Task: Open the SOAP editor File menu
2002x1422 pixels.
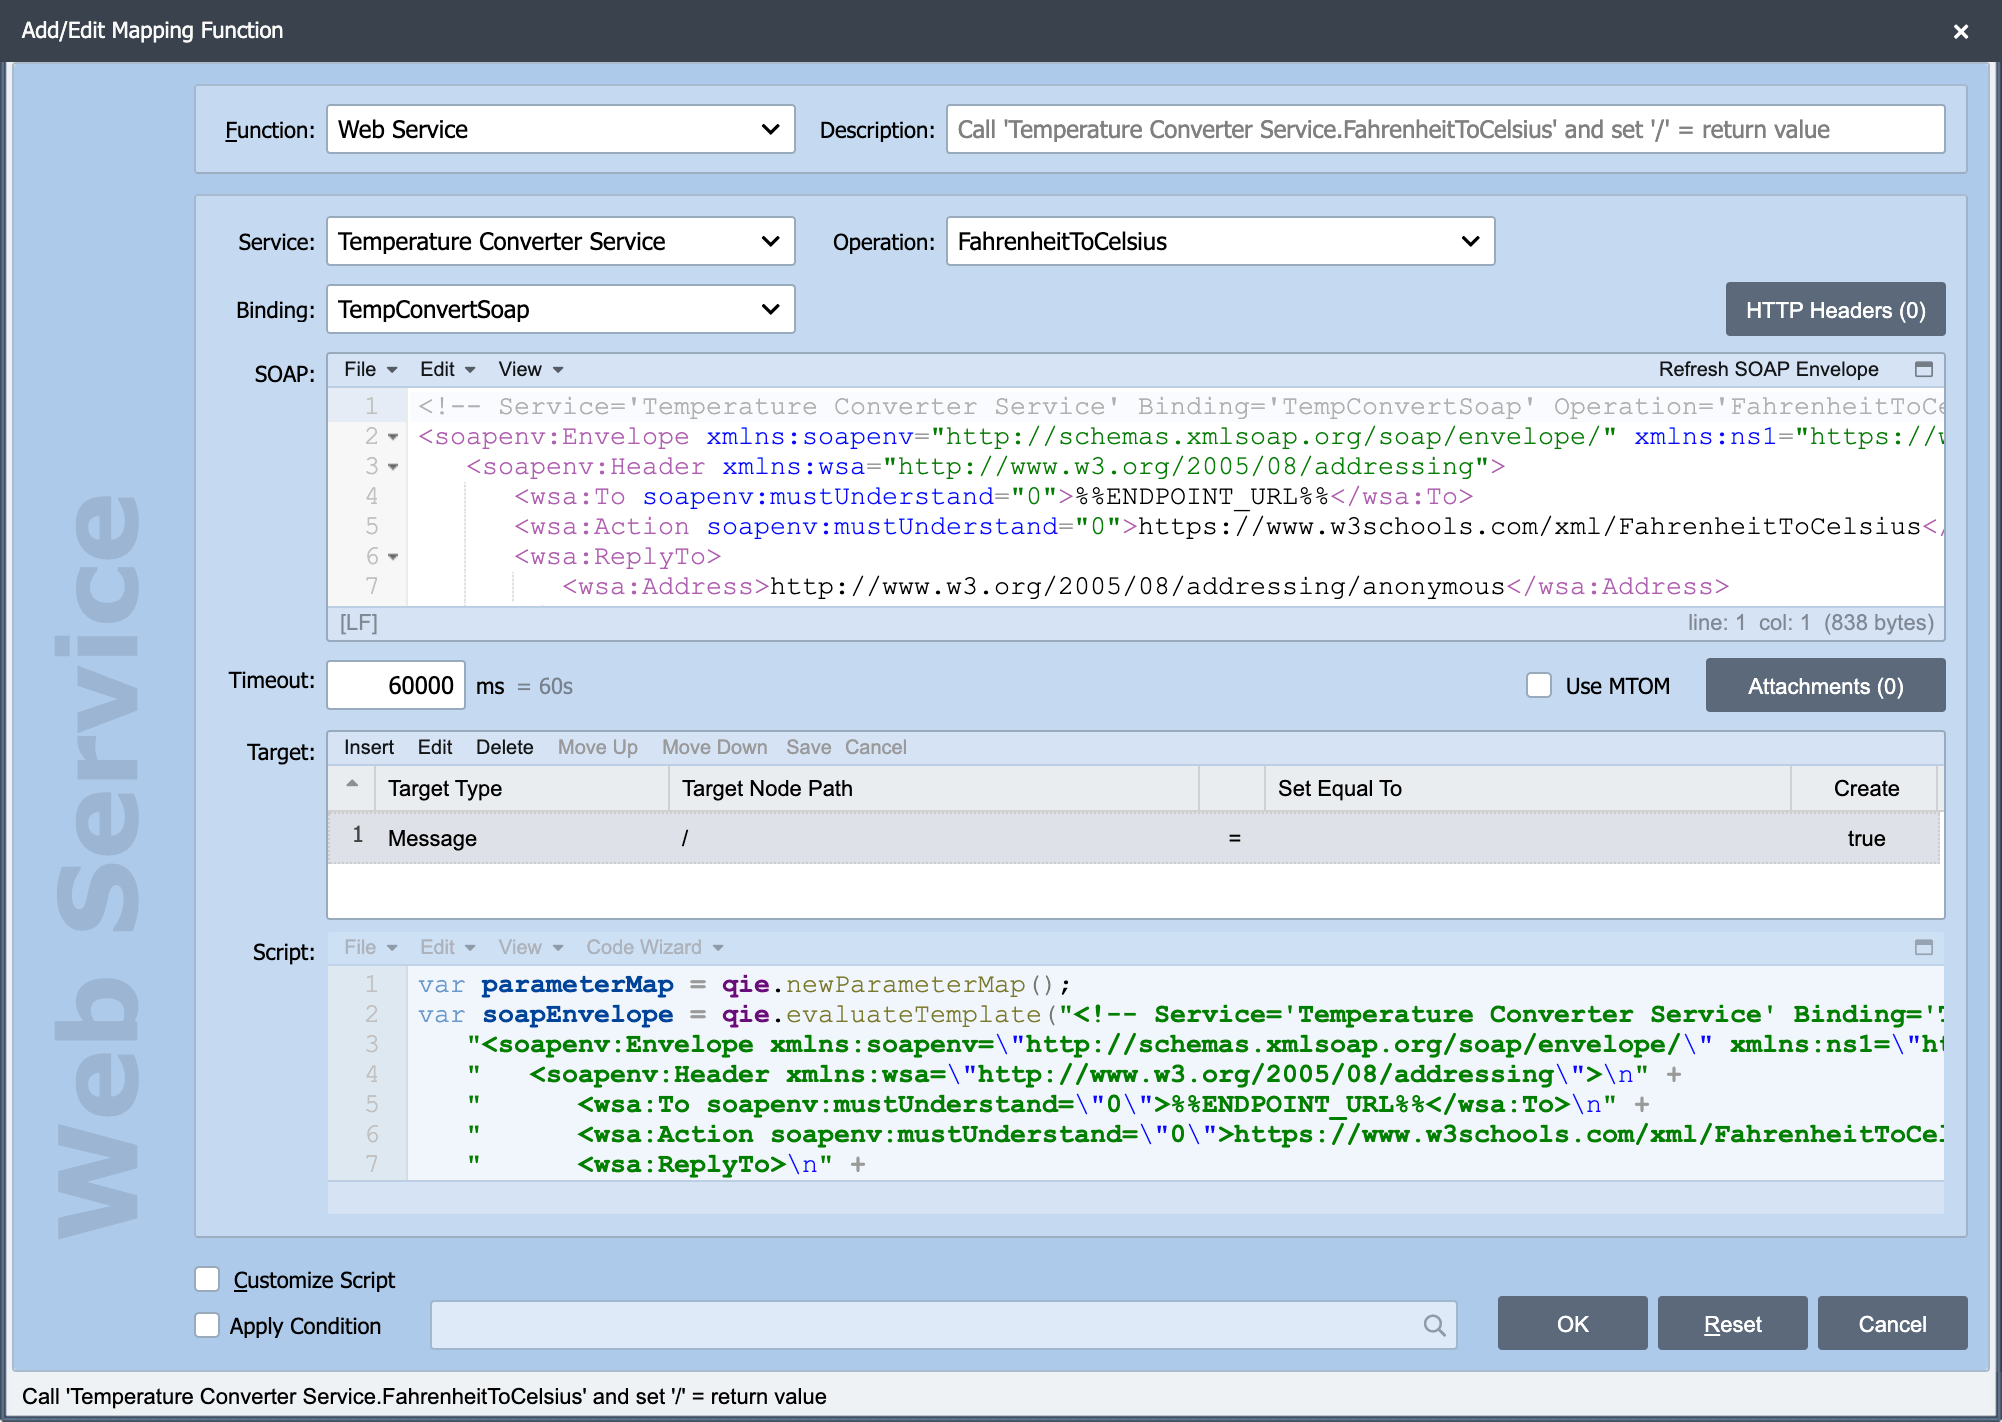Action: (370, 369)
